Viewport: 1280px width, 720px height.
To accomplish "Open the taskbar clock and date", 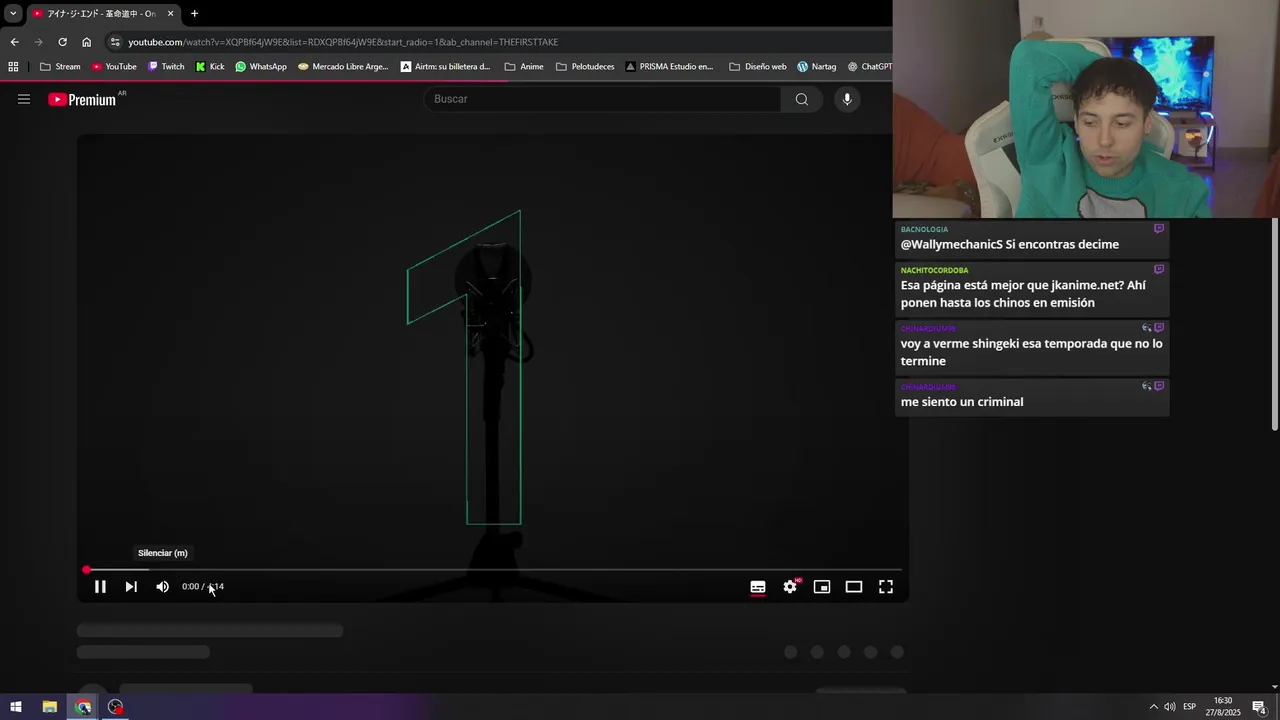I will click(1223, 707).
